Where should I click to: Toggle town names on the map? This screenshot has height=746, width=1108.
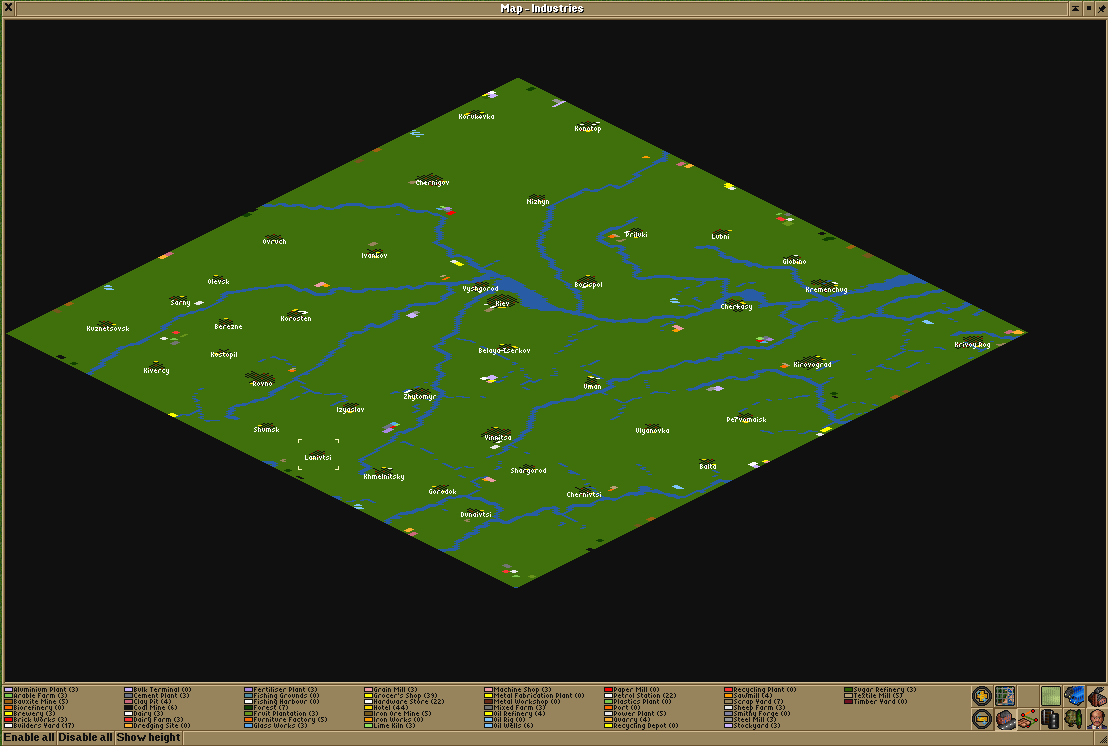tap(1005, 719)
